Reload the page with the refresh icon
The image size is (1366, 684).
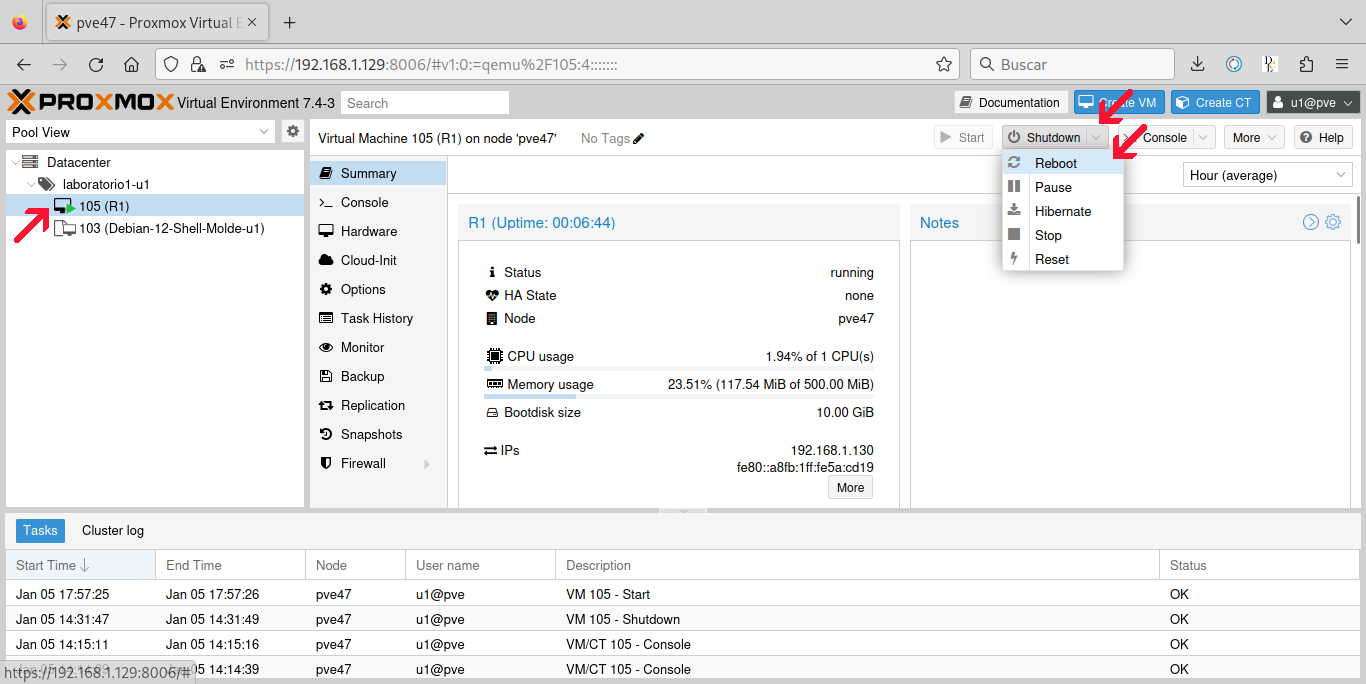click(x=96, y=64)
